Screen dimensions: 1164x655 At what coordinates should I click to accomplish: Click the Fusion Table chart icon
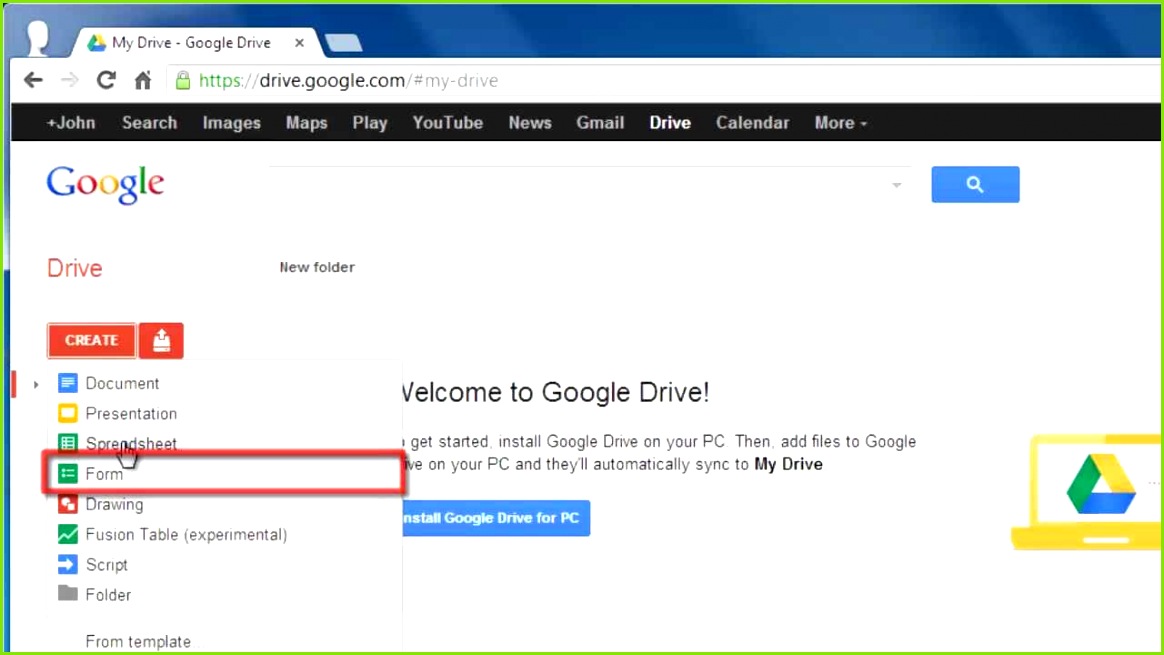point(68,534)
